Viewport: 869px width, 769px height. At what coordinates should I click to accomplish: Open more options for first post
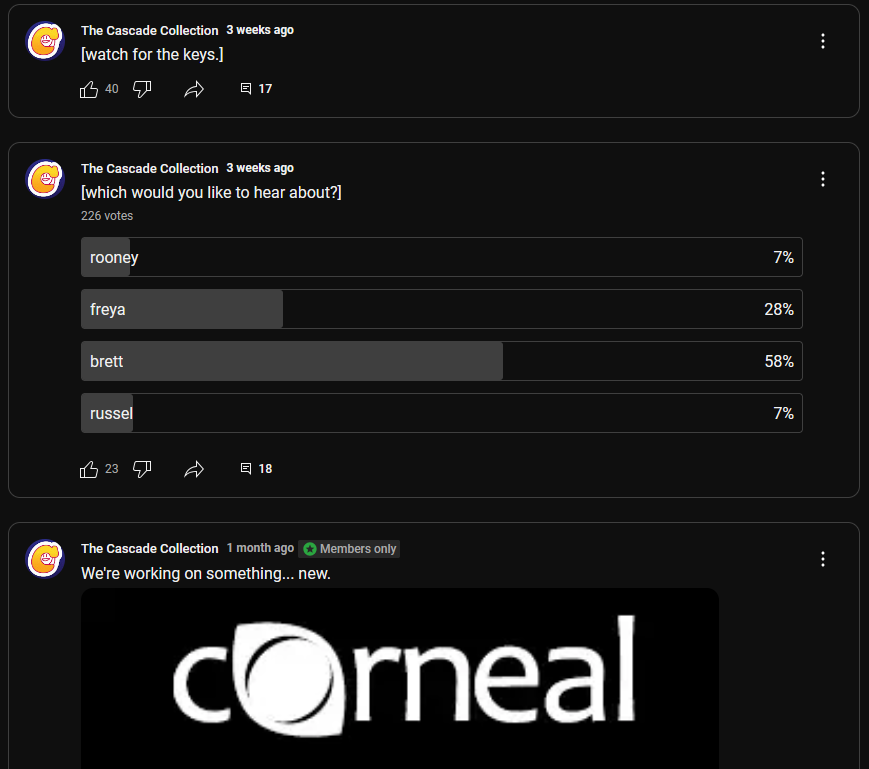pyautogui.click(x=823, y=41)
